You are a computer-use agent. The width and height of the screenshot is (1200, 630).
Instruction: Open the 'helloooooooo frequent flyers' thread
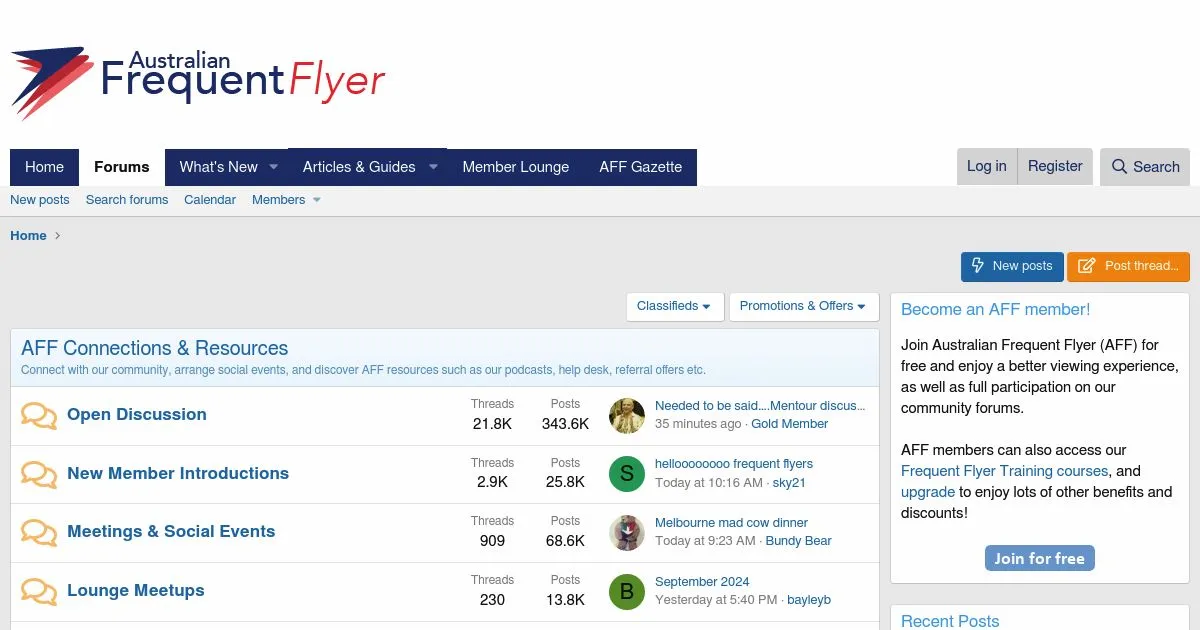[x=734, y=464]
